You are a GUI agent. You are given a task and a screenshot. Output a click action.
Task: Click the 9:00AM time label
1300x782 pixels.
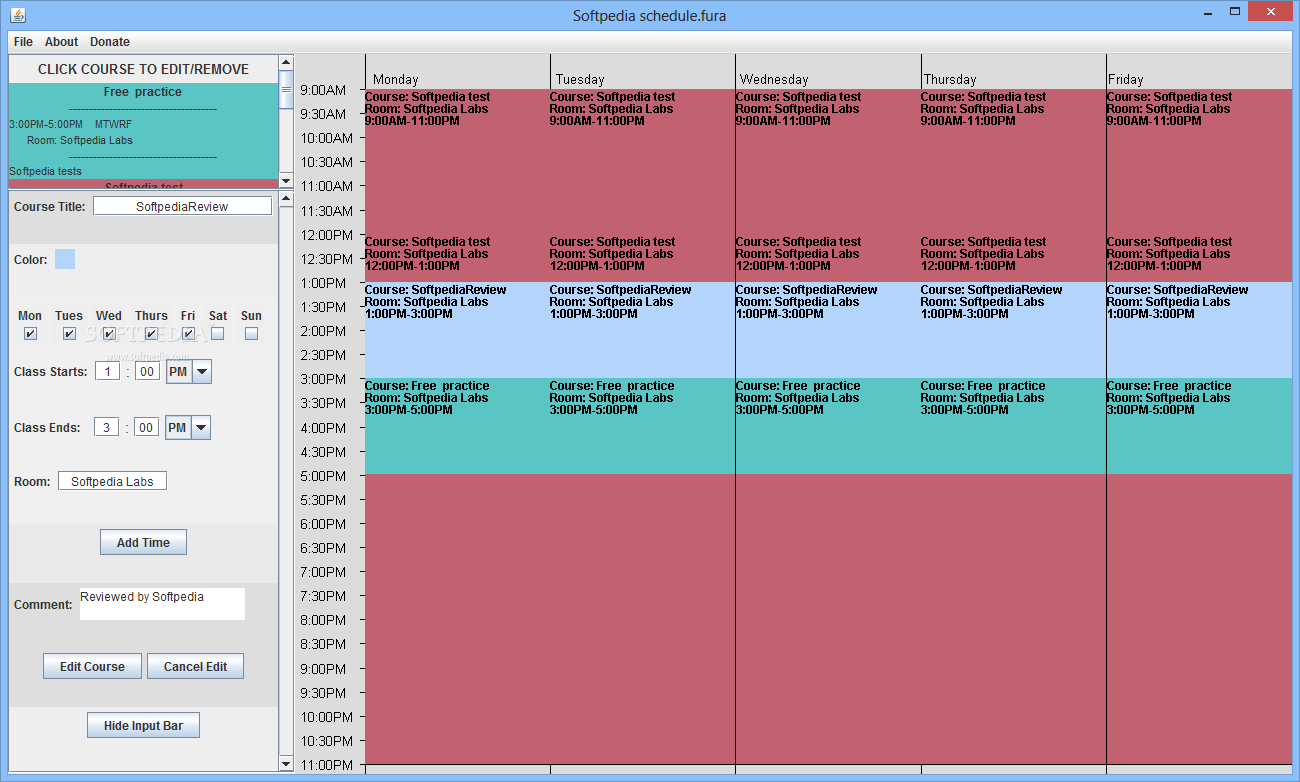[323, 90]
